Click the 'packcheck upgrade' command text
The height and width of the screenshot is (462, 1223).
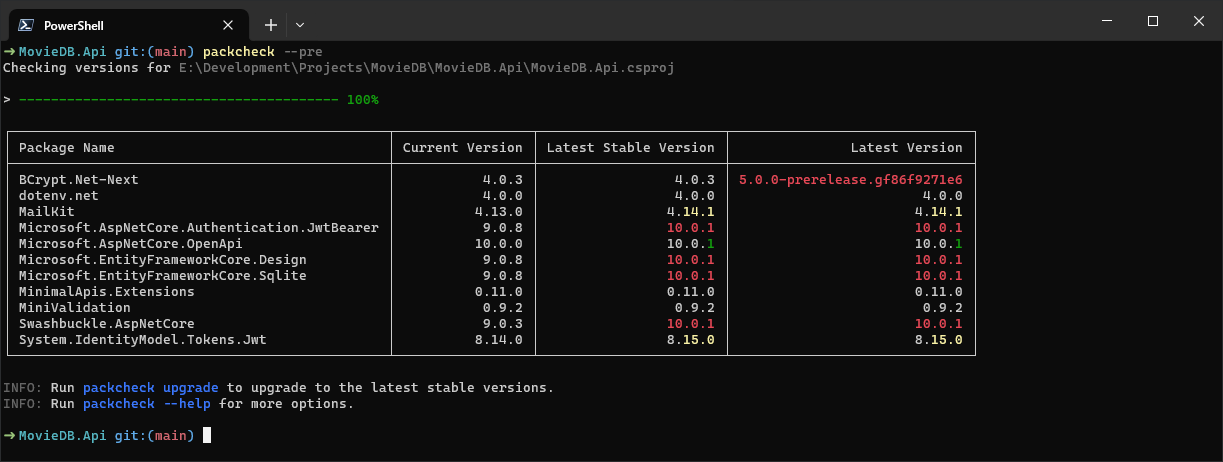(x=151, y=387)
